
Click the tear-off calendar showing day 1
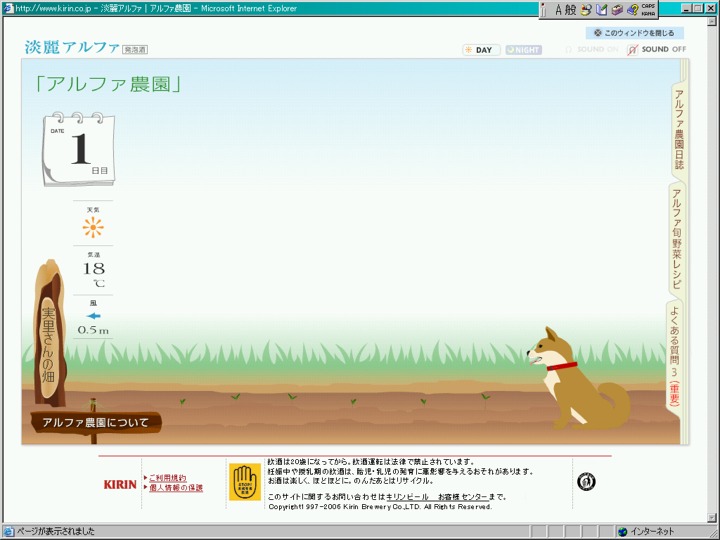[x=79, y=149]
